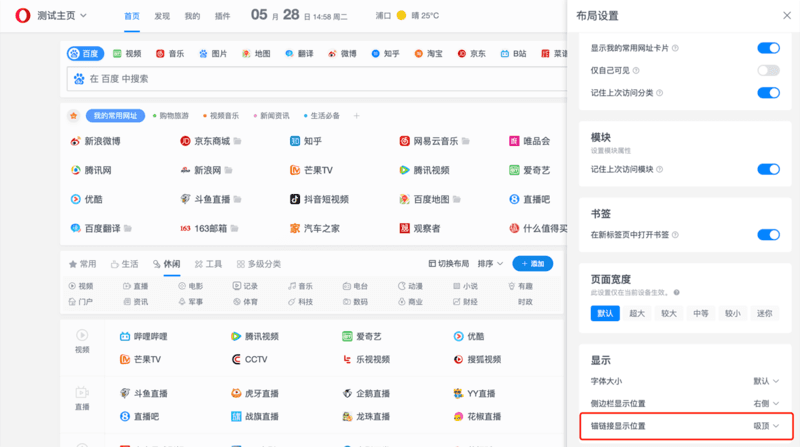Open the 侧边栏显示位置 dropdown

766,404
